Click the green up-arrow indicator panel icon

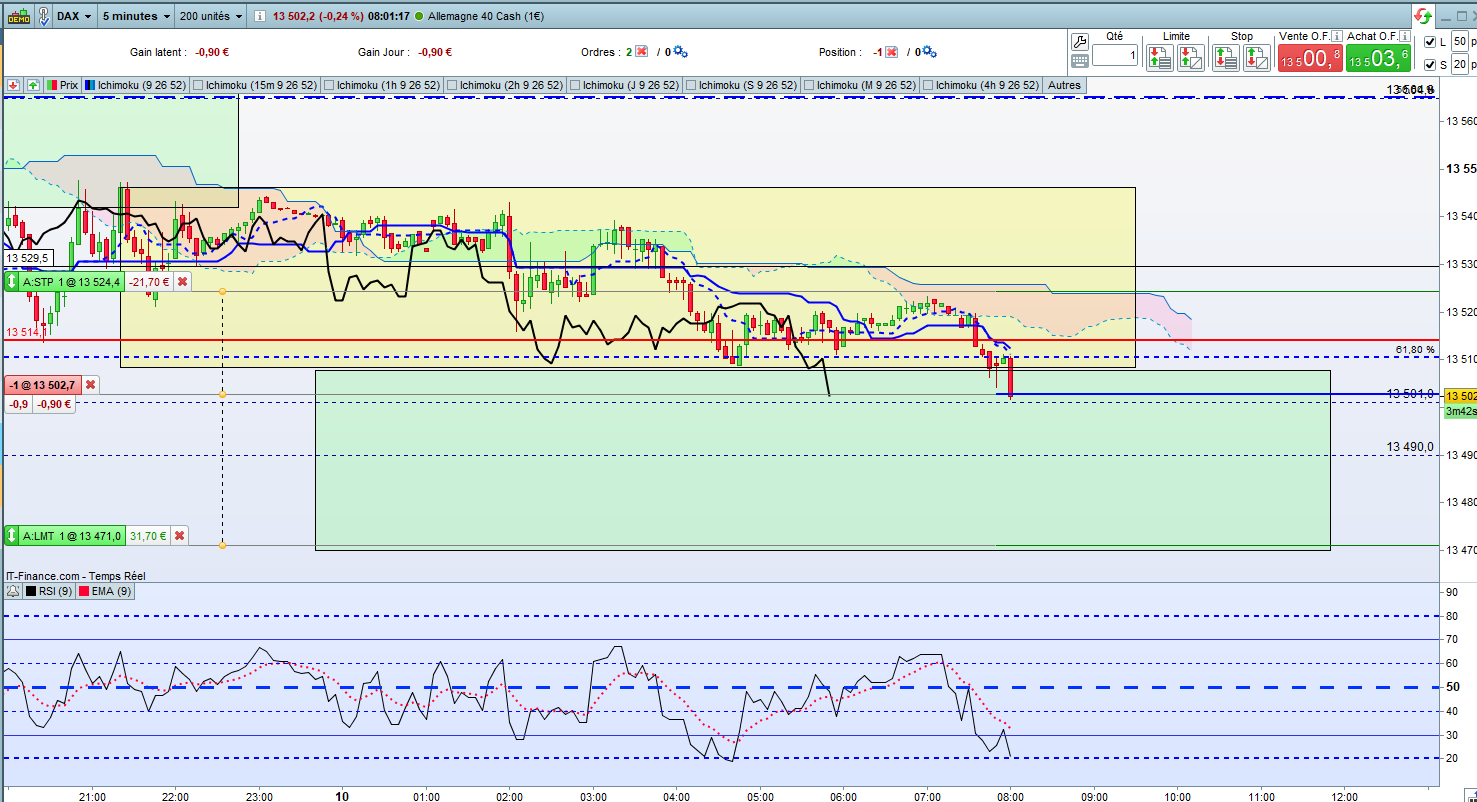(x=33, y=85)
